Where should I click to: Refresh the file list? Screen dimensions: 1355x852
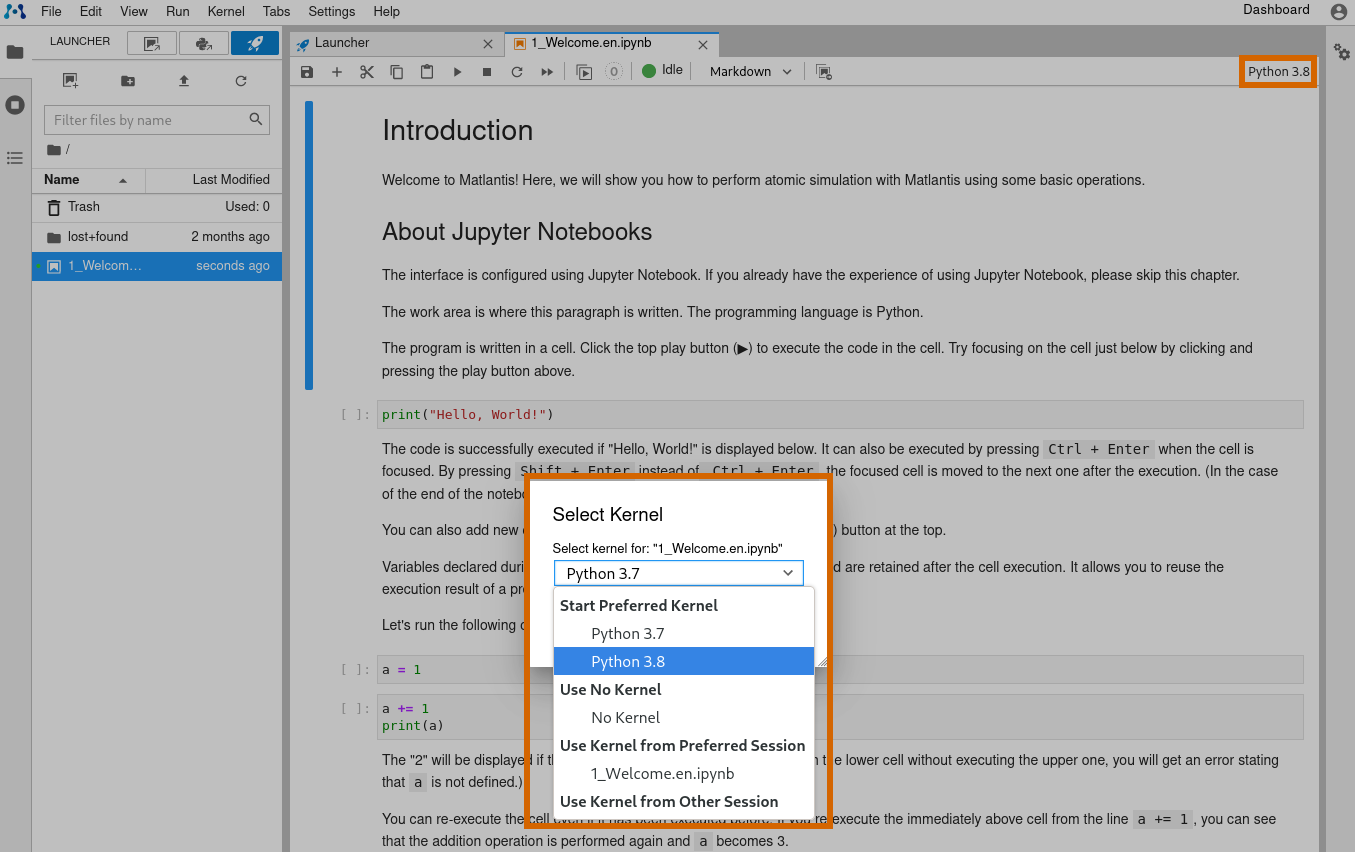(x=241, y=81)
